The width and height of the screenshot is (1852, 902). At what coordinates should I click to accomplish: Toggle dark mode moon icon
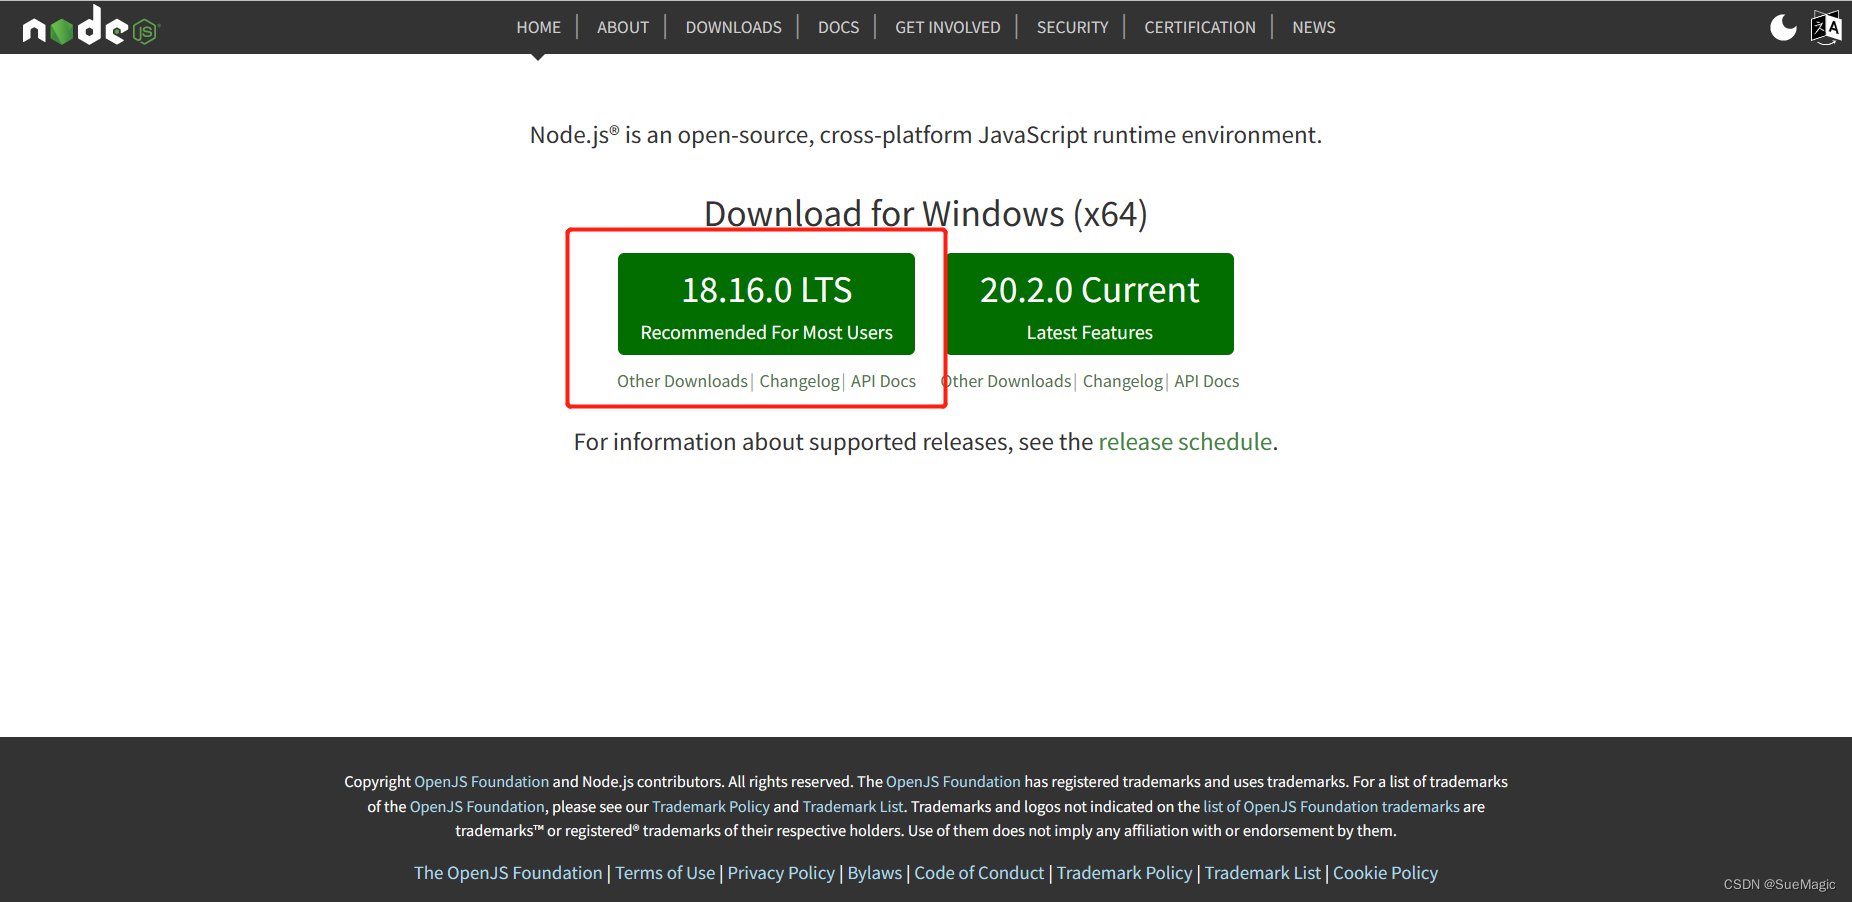(1783, 27)
